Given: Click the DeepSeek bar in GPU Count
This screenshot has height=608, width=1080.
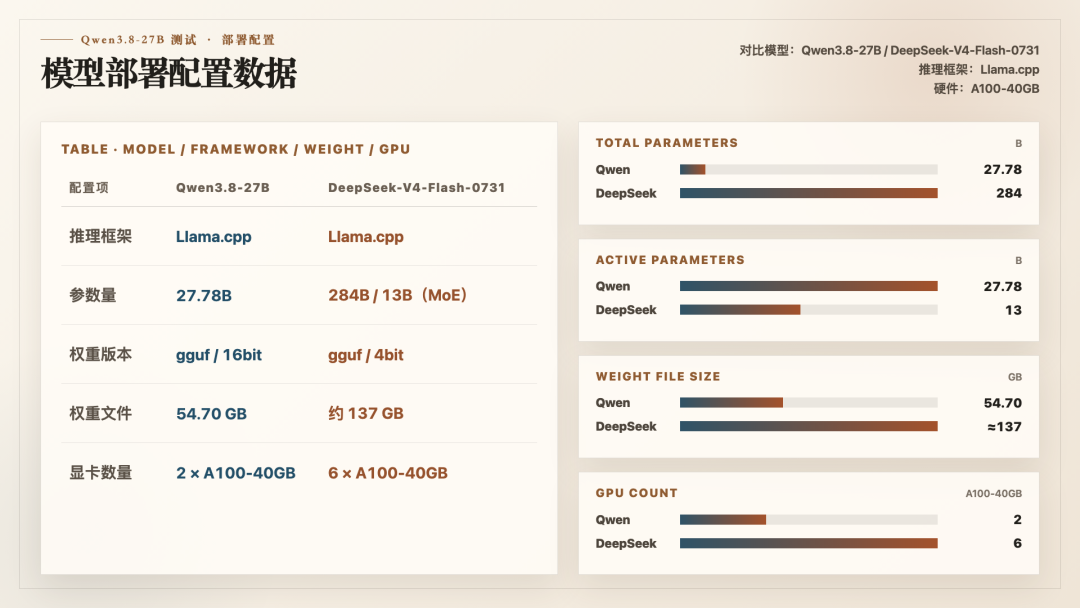Looking at the screenshot, I should 809,543.
